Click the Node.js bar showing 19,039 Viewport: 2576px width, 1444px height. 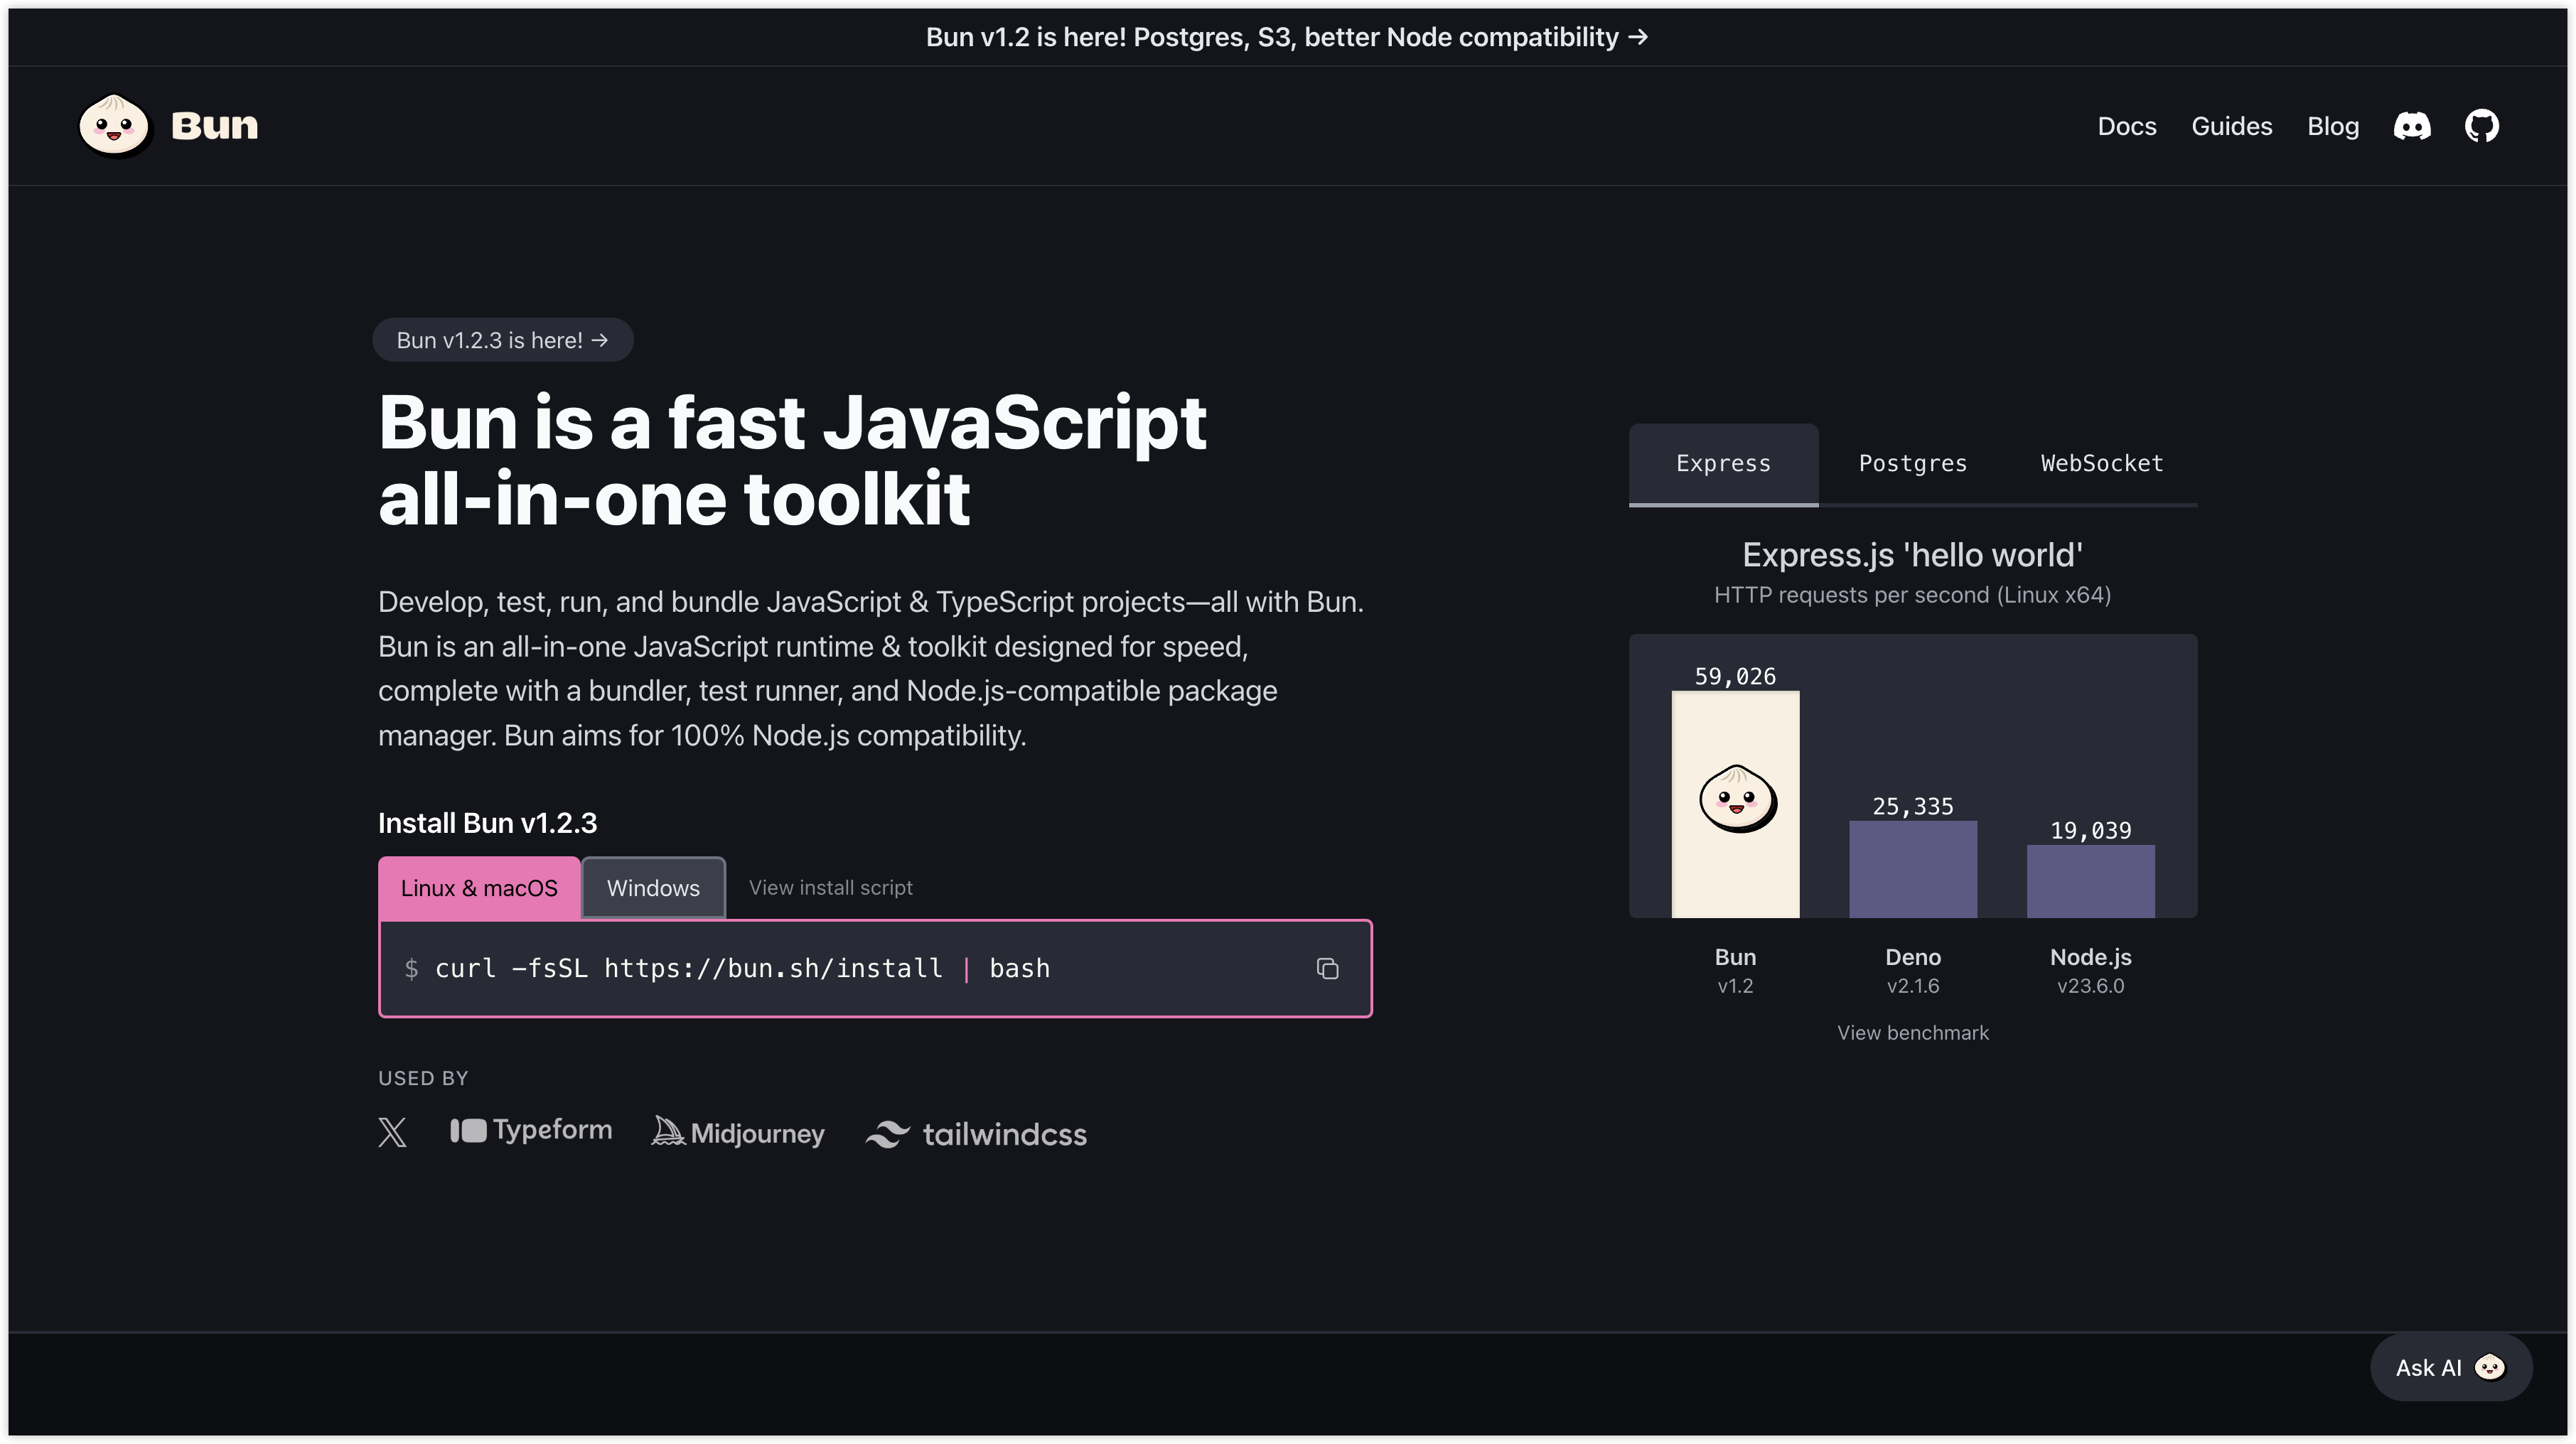[x=2090, y=881]
